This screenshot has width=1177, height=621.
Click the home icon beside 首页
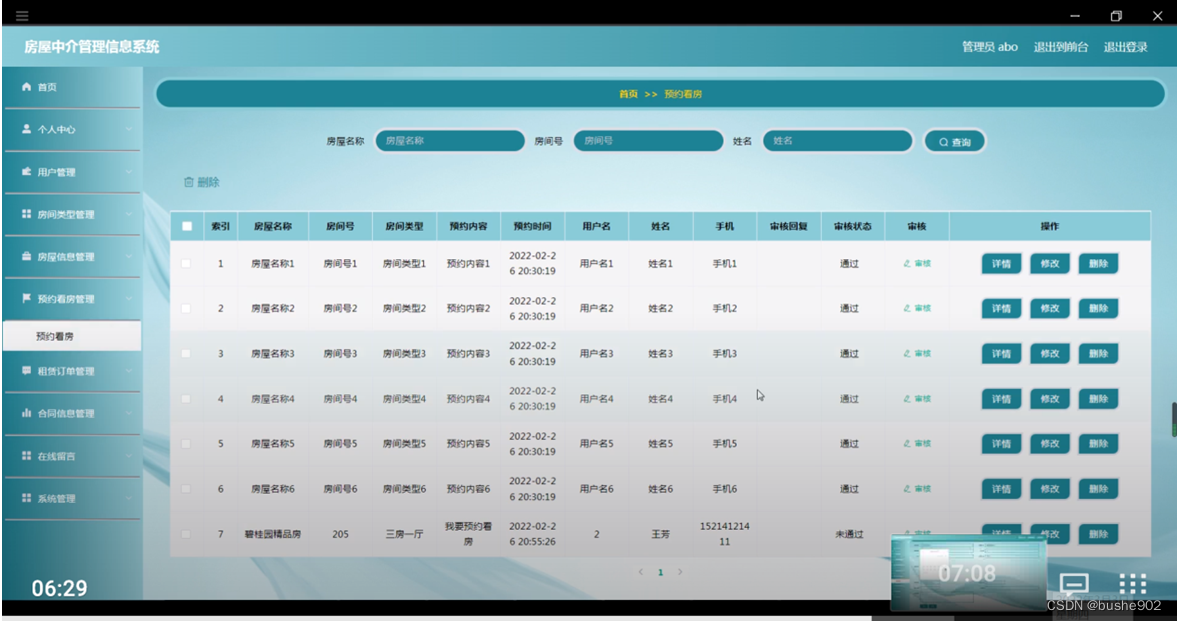pyautogui.click(x=27, y=87)
